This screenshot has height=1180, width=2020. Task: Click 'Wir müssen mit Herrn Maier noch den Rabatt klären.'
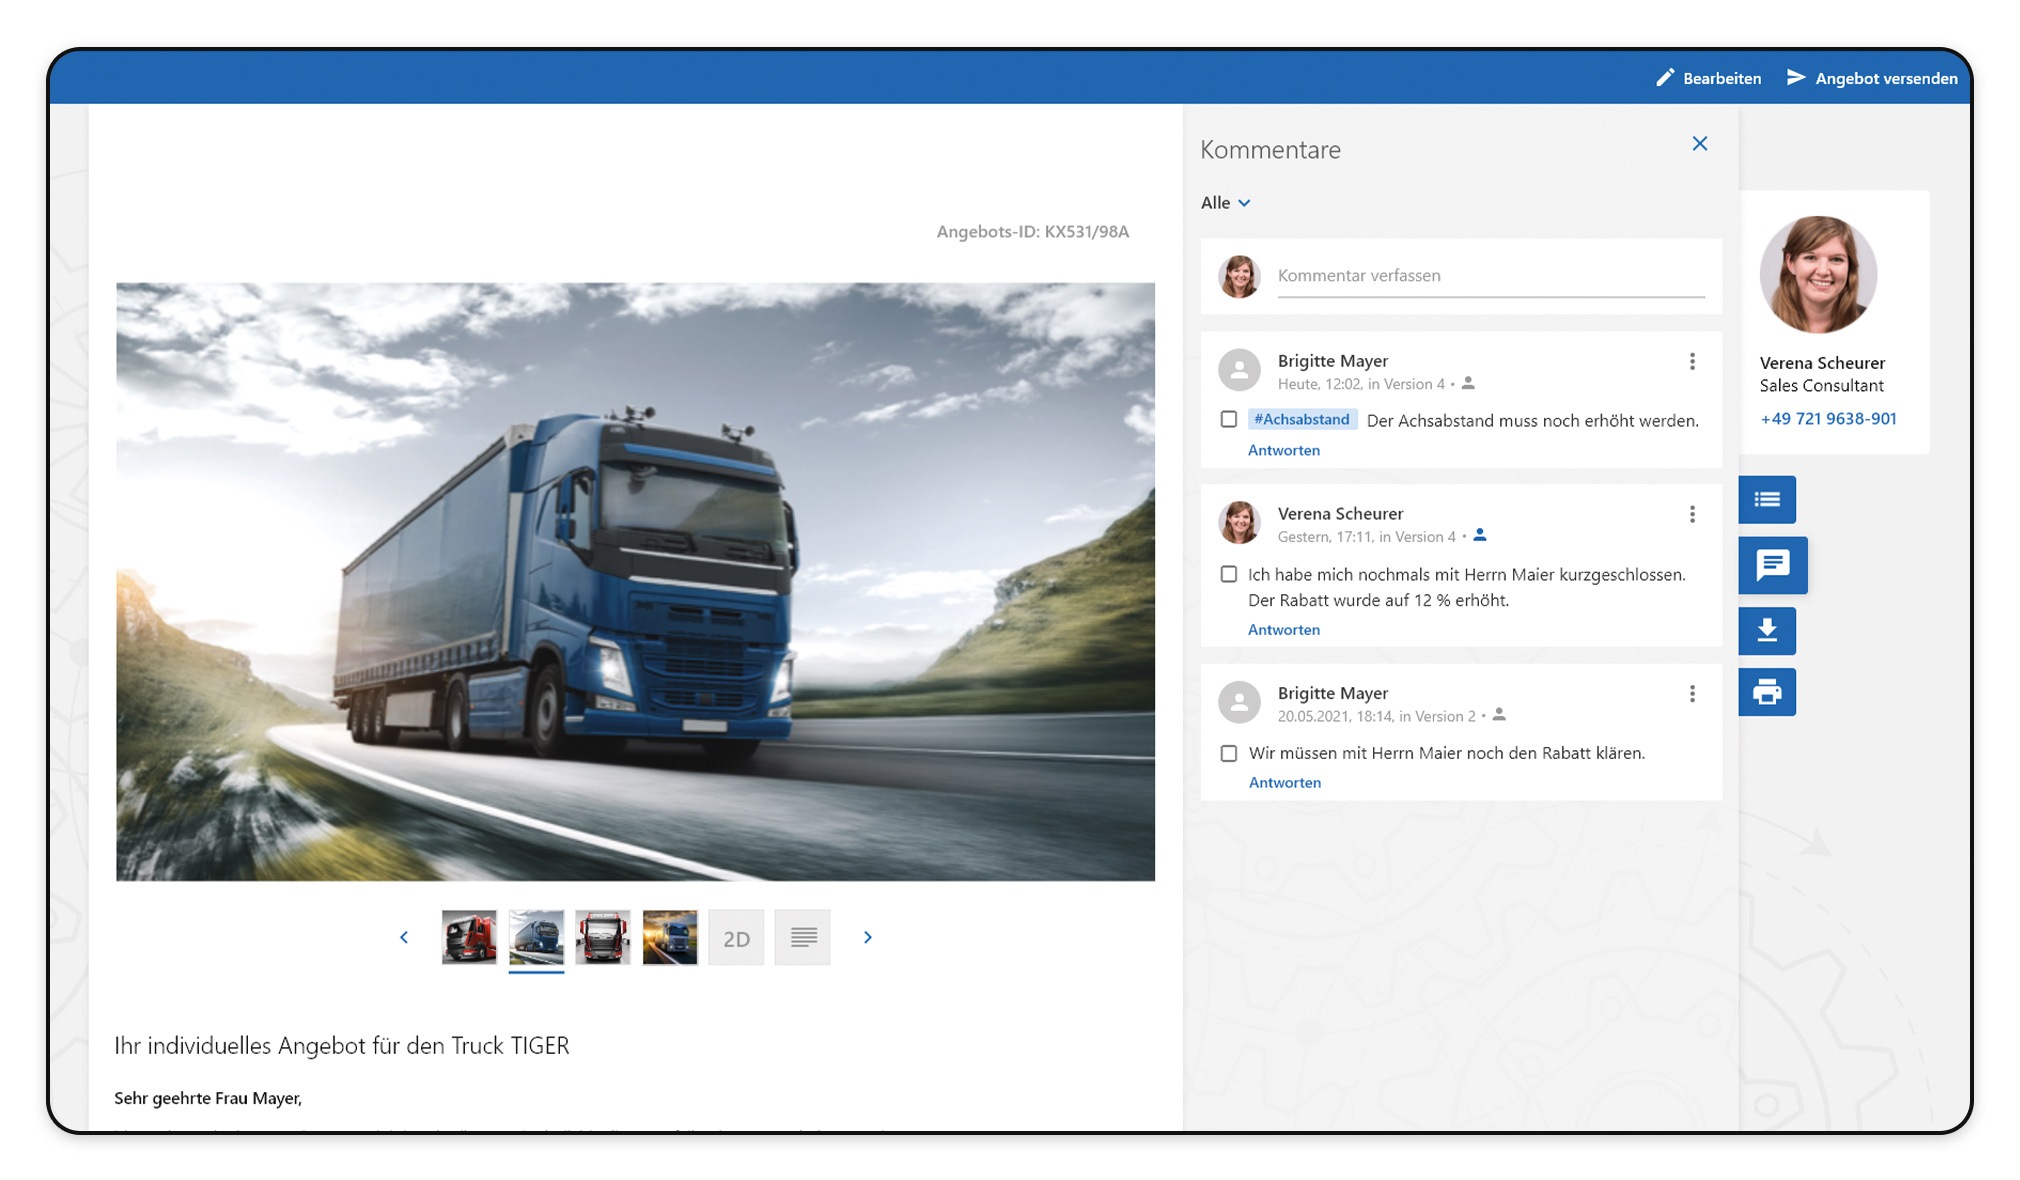pyautogui.click(x=1446, y=753)
